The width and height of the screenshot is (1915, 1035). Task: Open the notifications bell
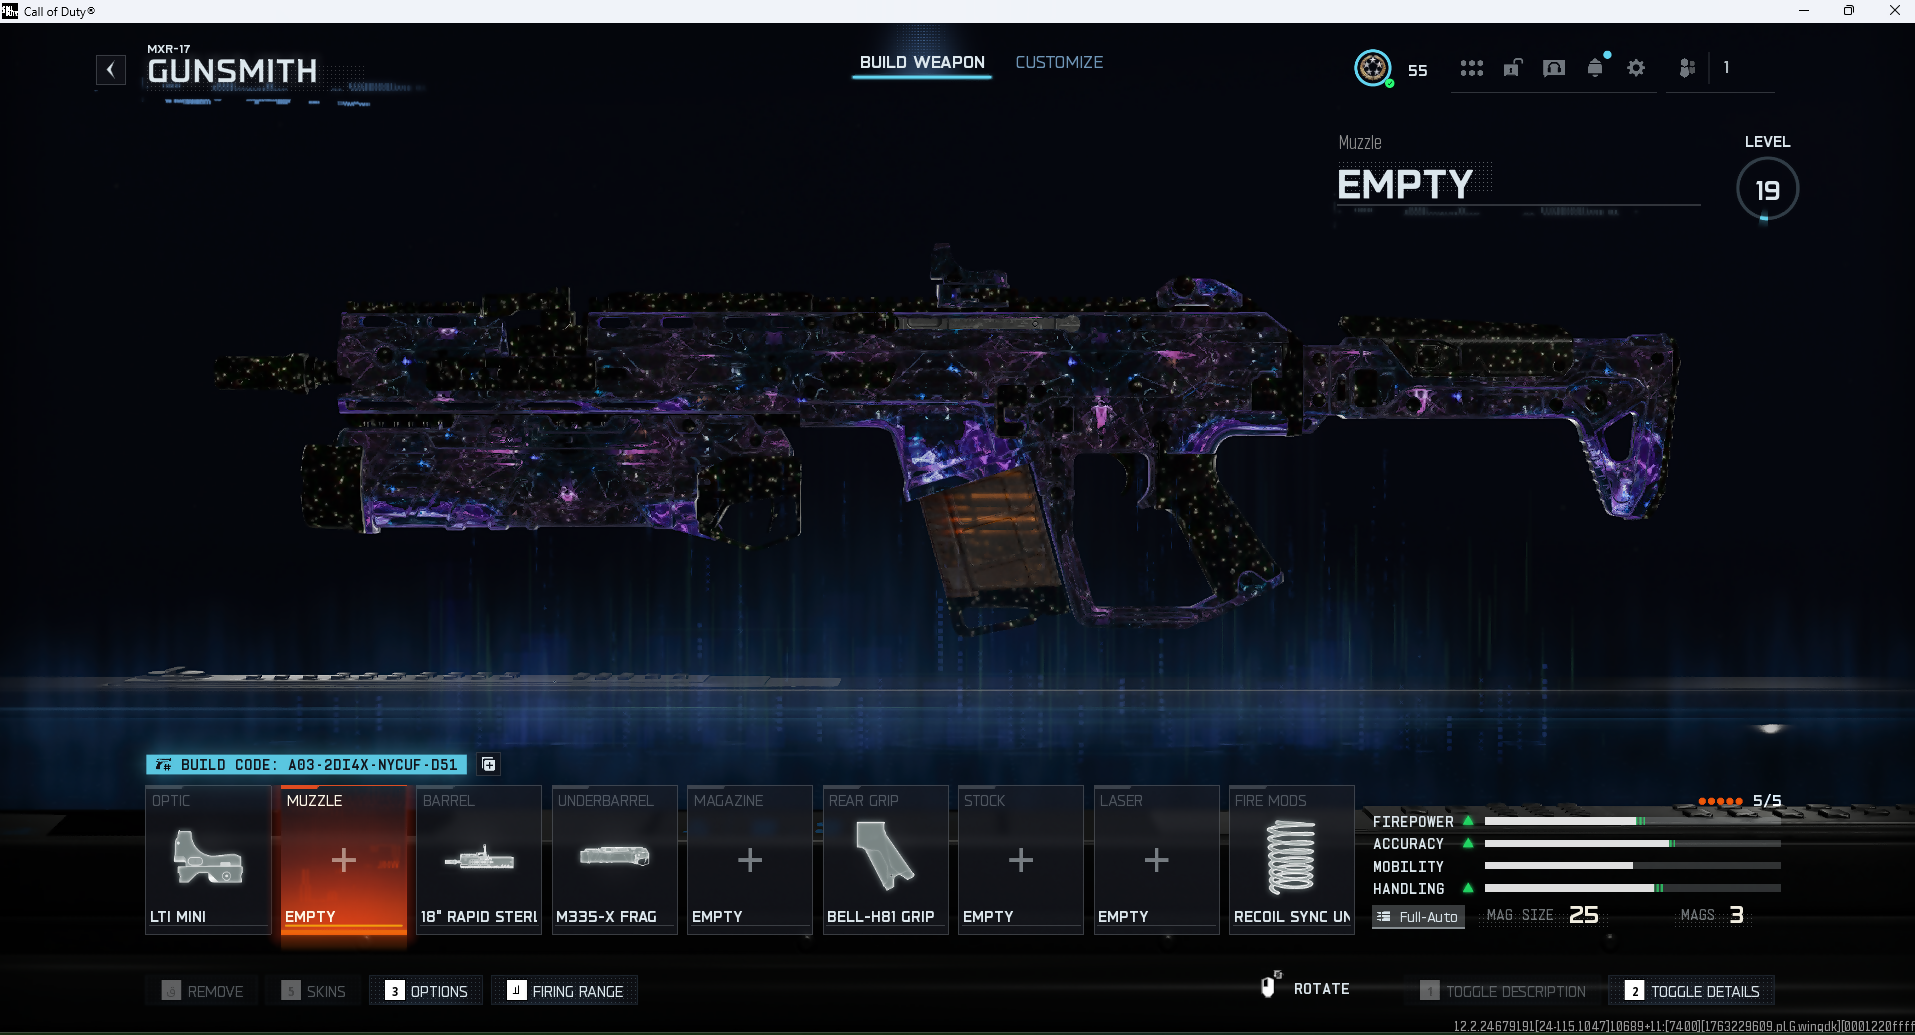click(x=1595, y=68)
